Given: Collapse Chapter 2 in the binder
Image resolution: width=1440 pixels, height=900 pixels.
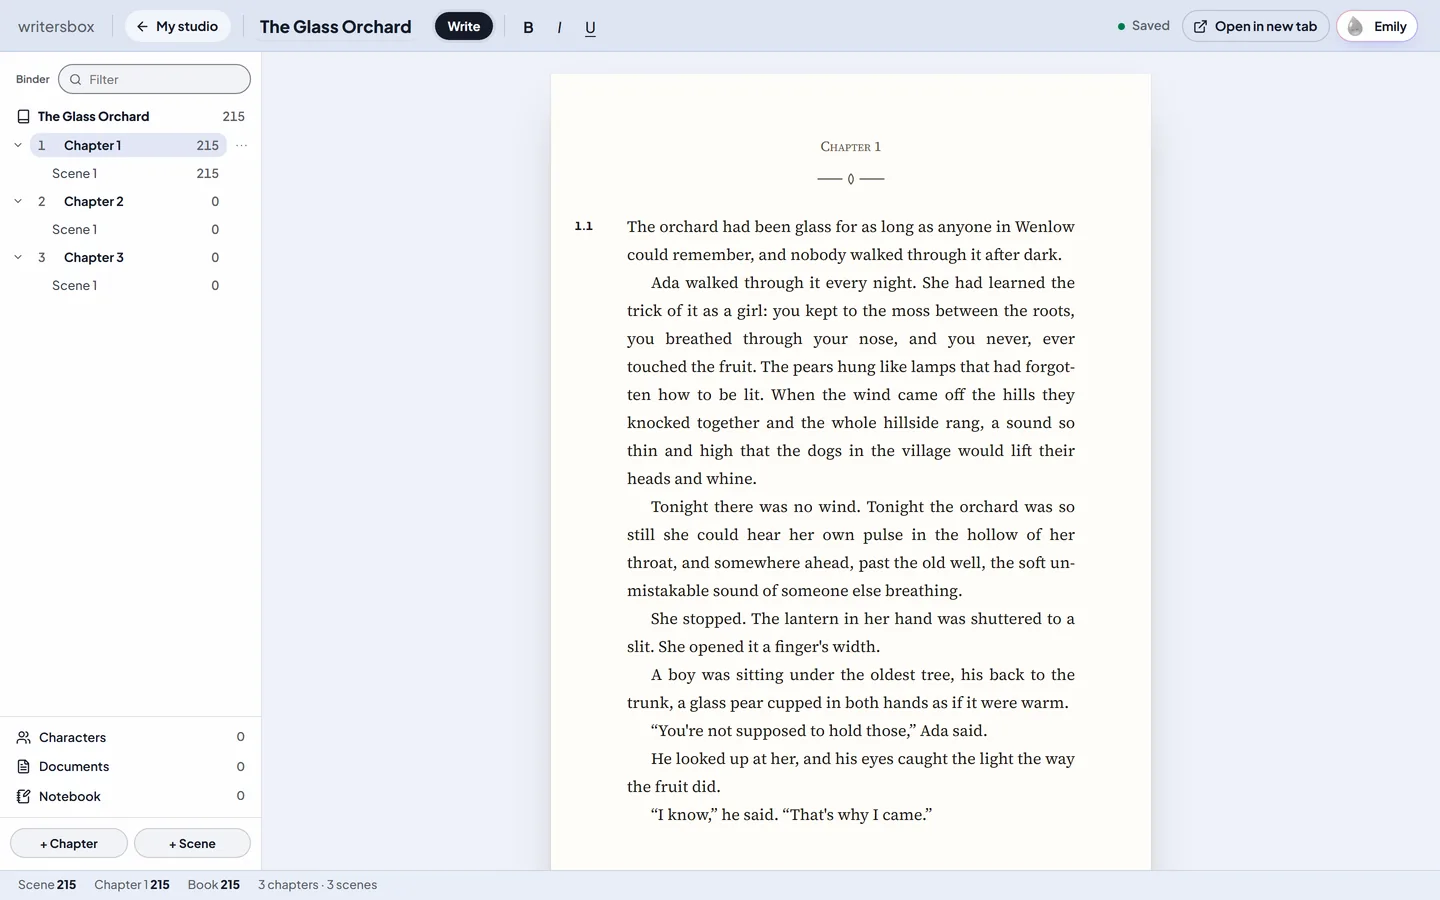Looking at the screenshot, I should [x=18, y=201].
